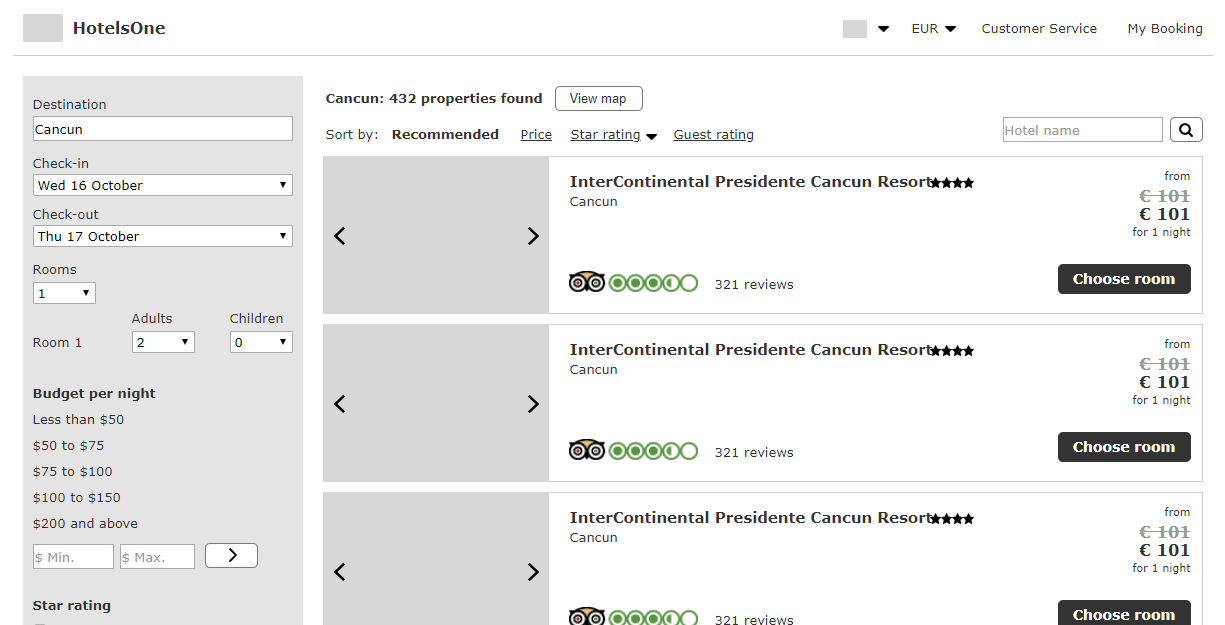Choose room for first hotel listing
This screenshot has height=625, width=1225.
pyautogui.click(x=1124, y=279)
